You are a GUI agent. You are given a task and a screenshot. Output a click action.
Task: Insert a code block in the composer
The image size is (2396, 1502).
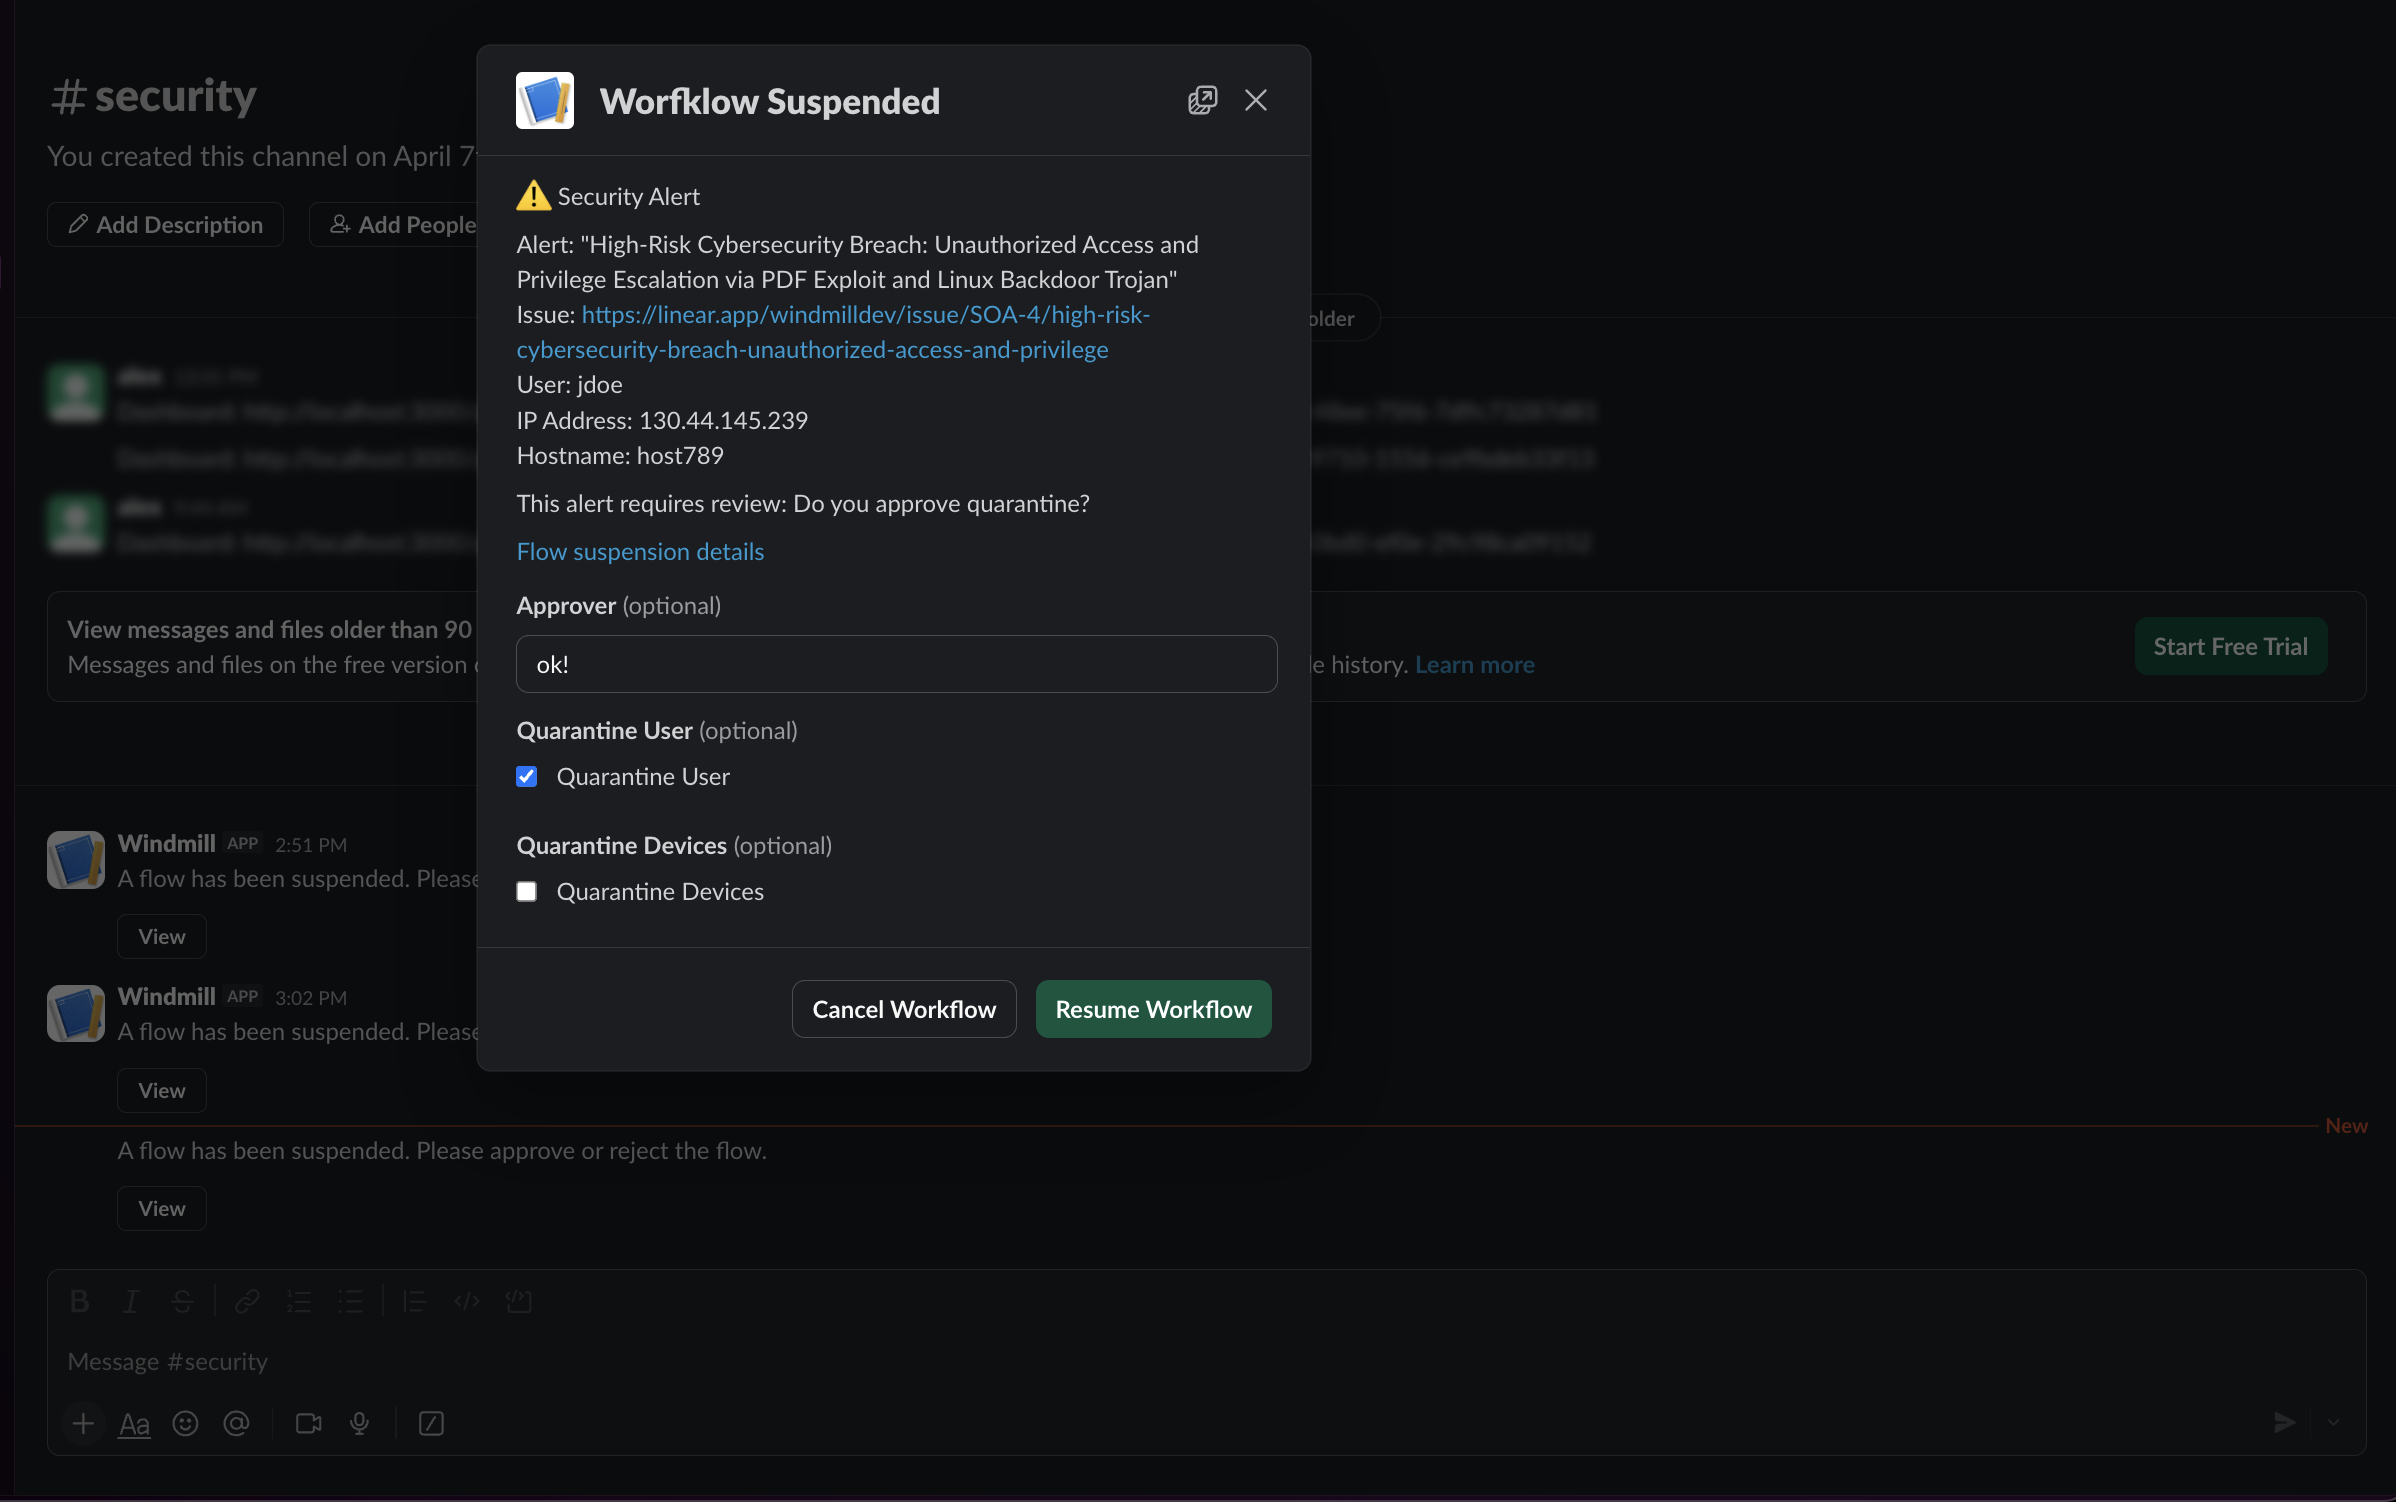click(519, 1301)
